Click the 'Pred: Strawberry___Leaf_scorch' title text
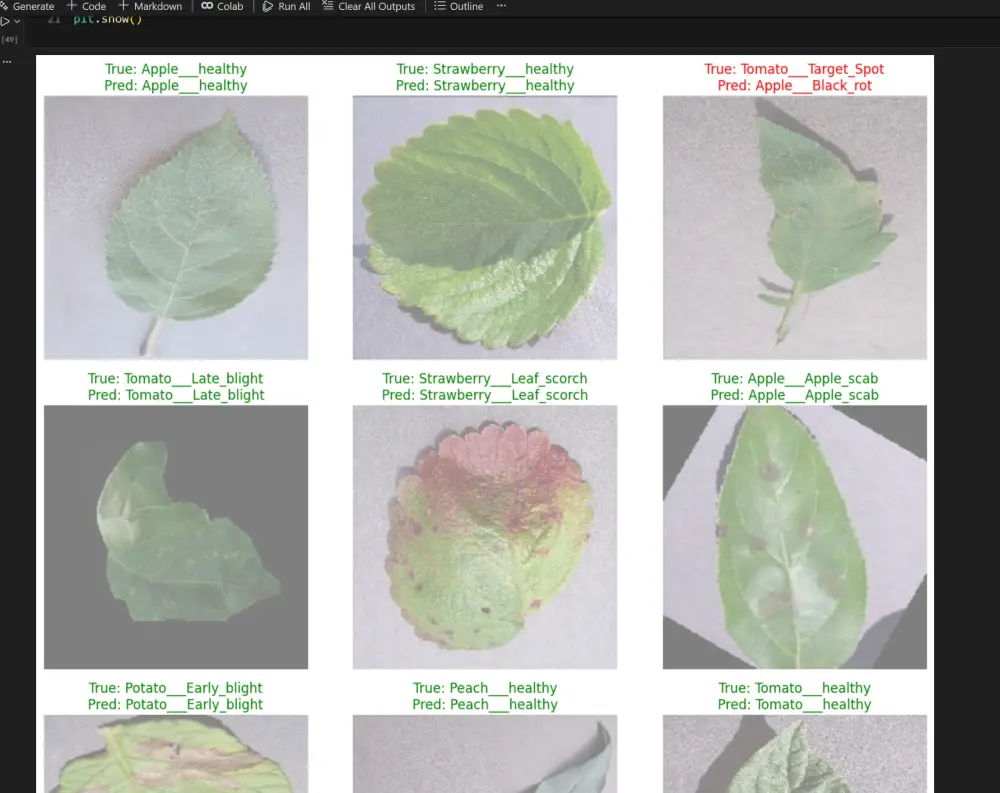This screenshot has width=1000, height=793. pos(485,395)
